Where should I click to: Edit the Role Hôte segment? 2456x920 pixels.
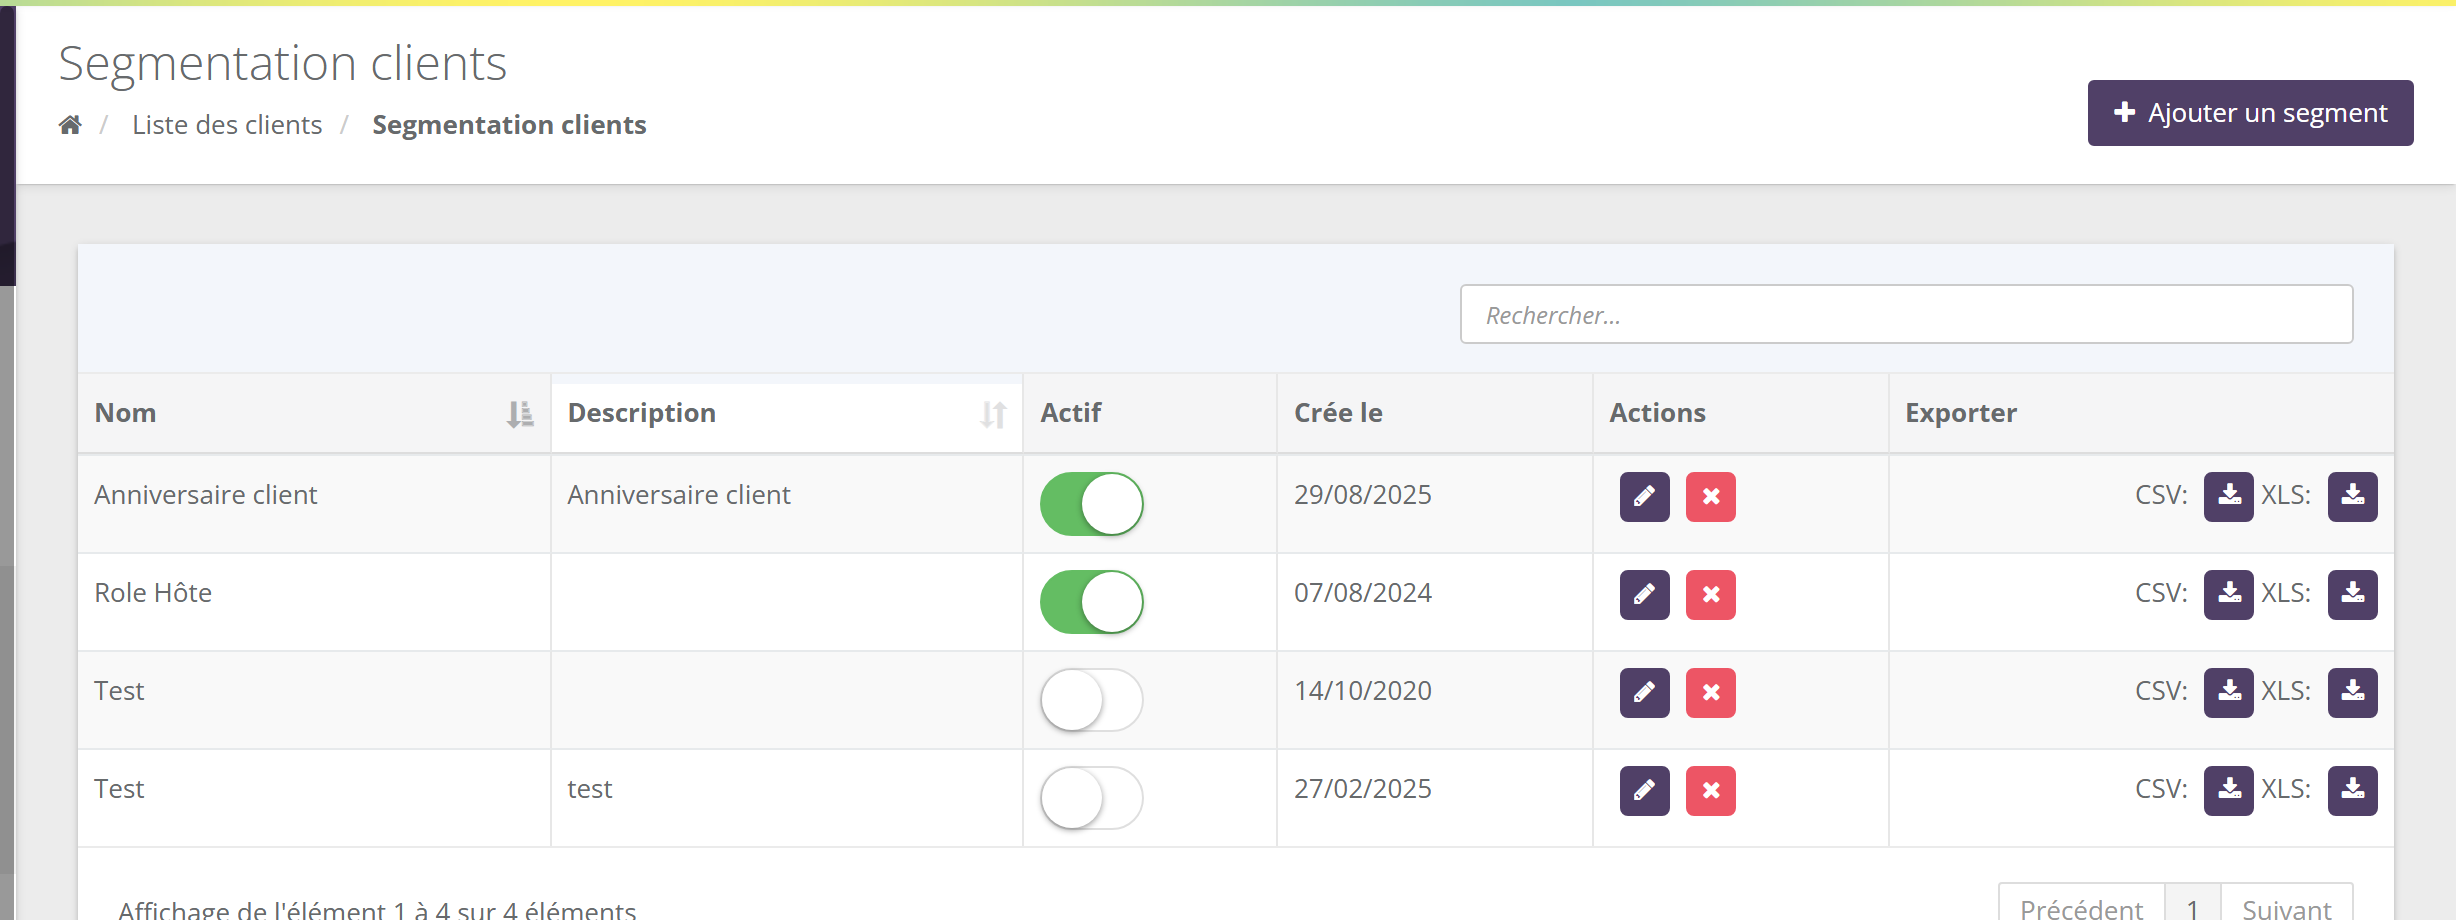coord(1645,595)
